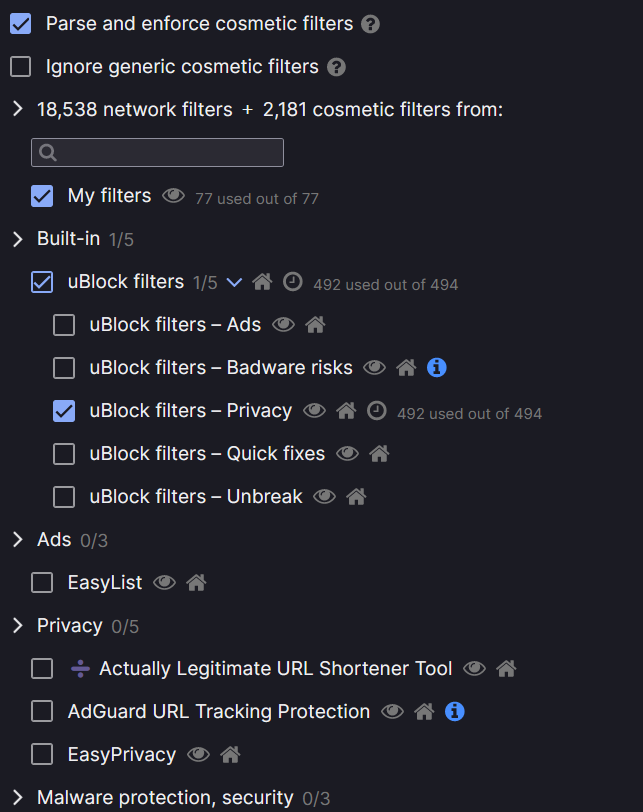Screen dimensions: 643x812
Task: Click the uBlock filters – Unbreak label
Action: pos(195,497)
